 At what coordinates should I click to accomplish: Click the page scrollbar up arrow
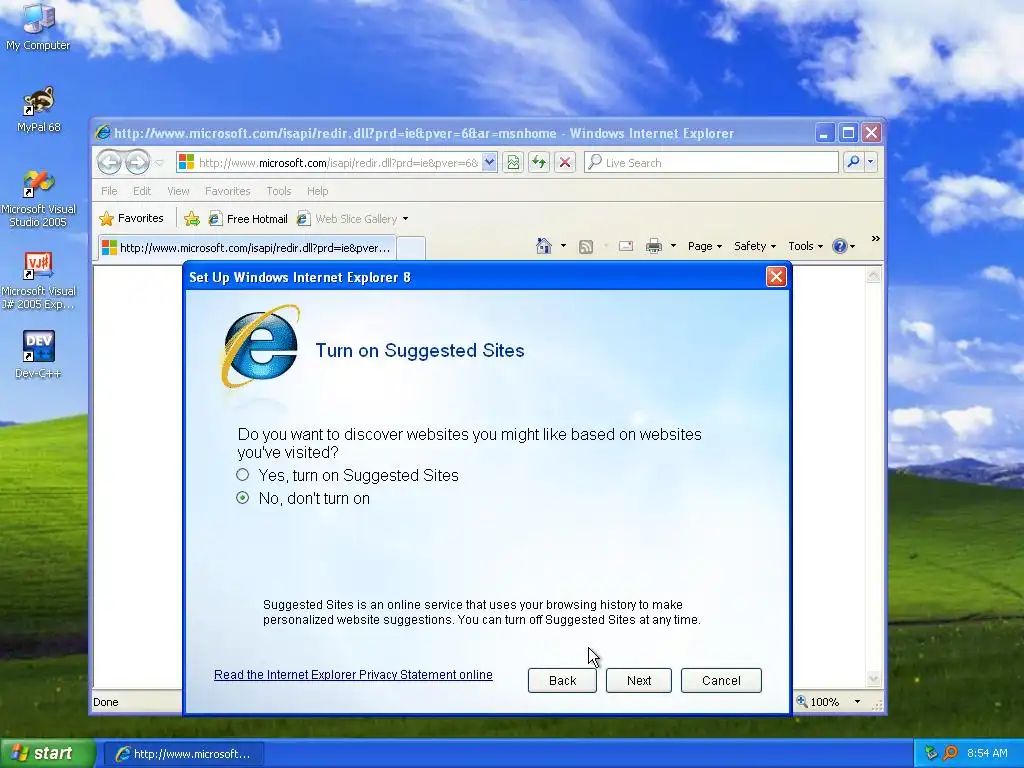[873, 275]
